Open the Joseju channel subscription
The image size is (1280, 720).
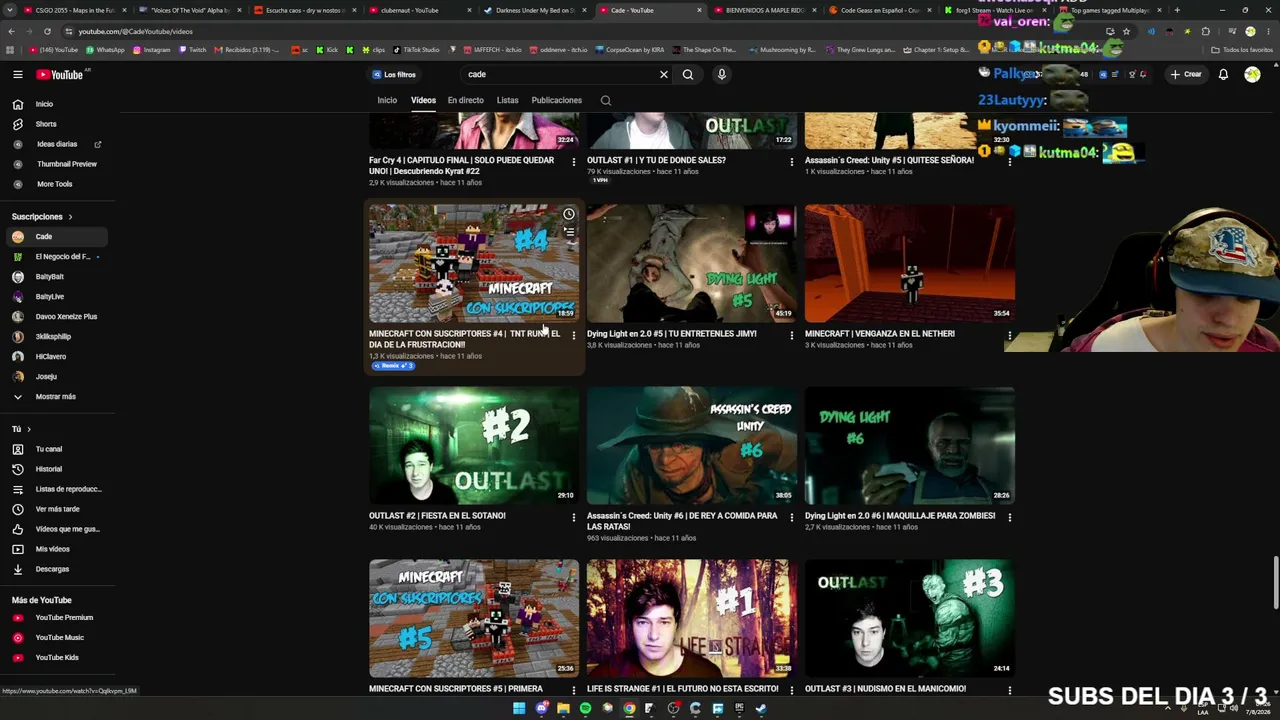[x=55, y=376]
